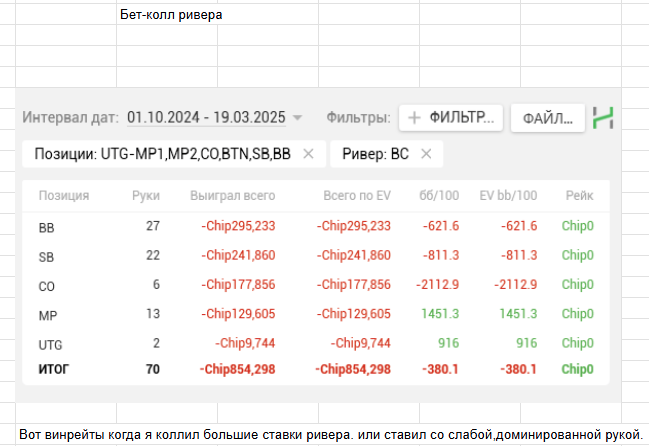
Task: Click the Интервал дат label
Action: tap(70, 117)
